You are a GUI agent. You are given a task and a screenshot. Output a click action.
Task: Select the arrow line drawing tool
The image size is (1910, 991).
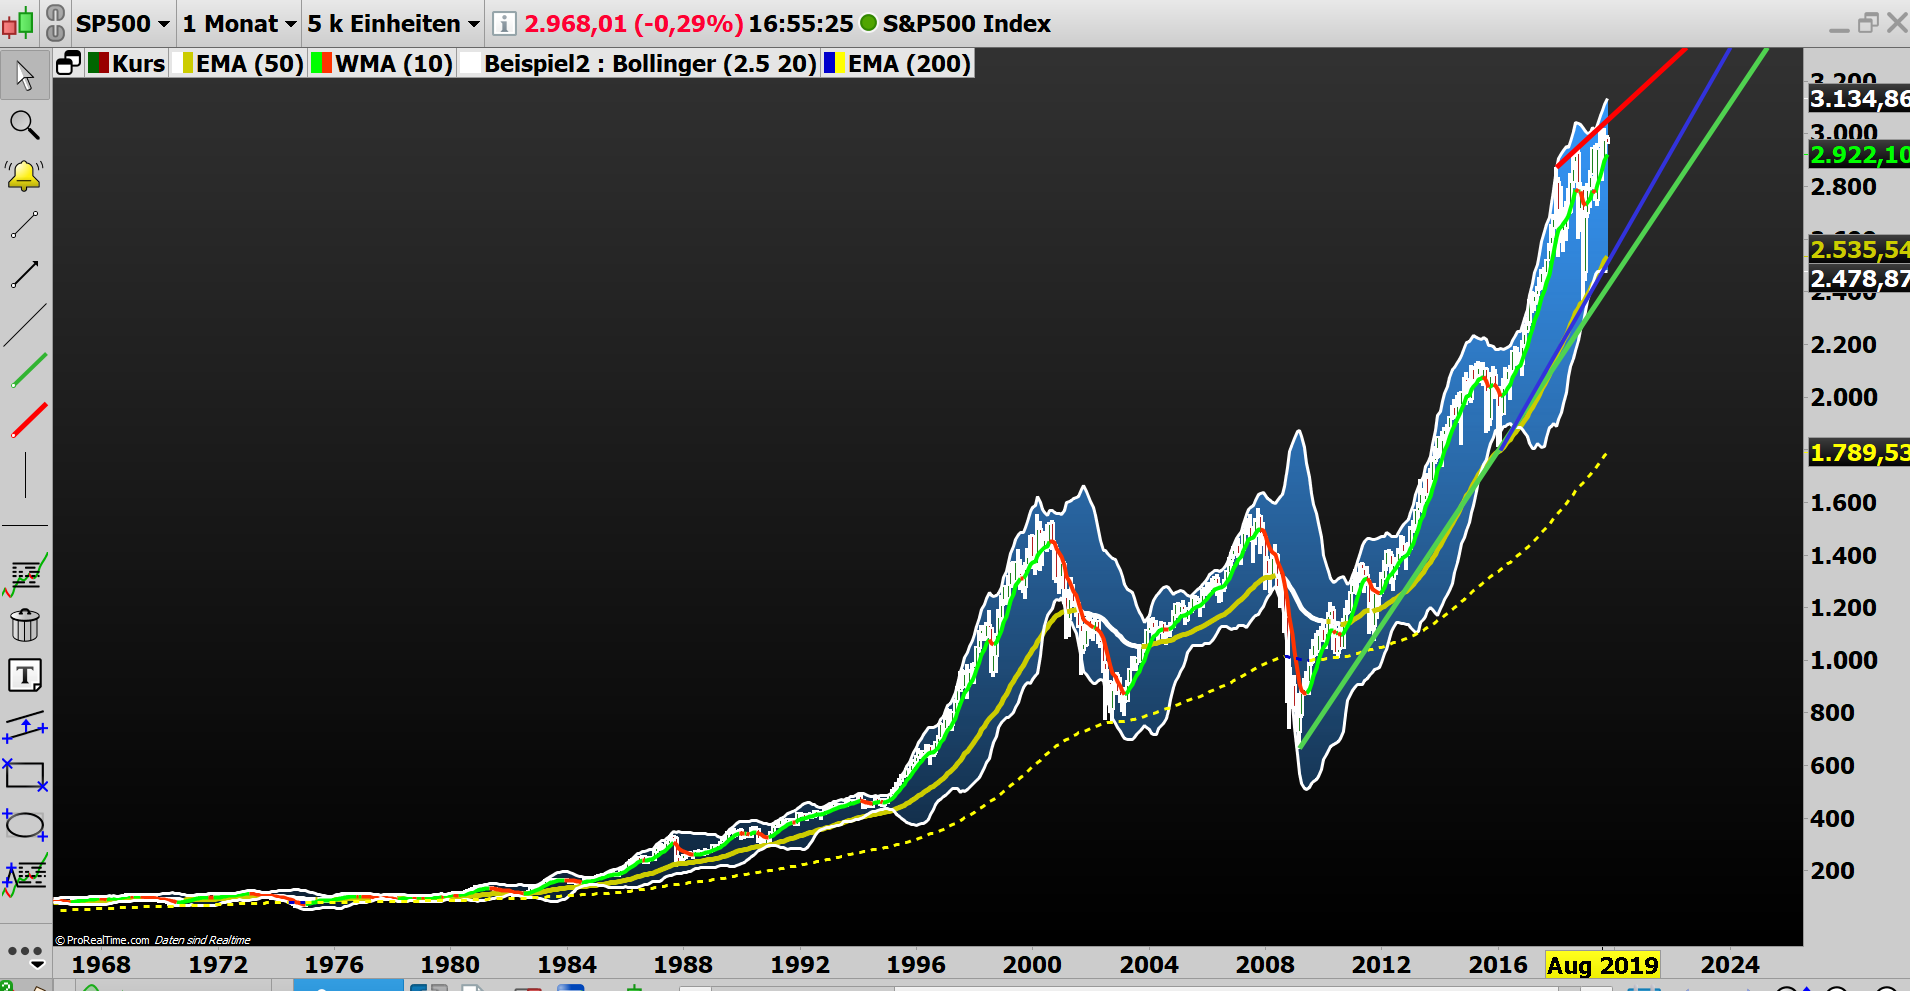(25, 274)
